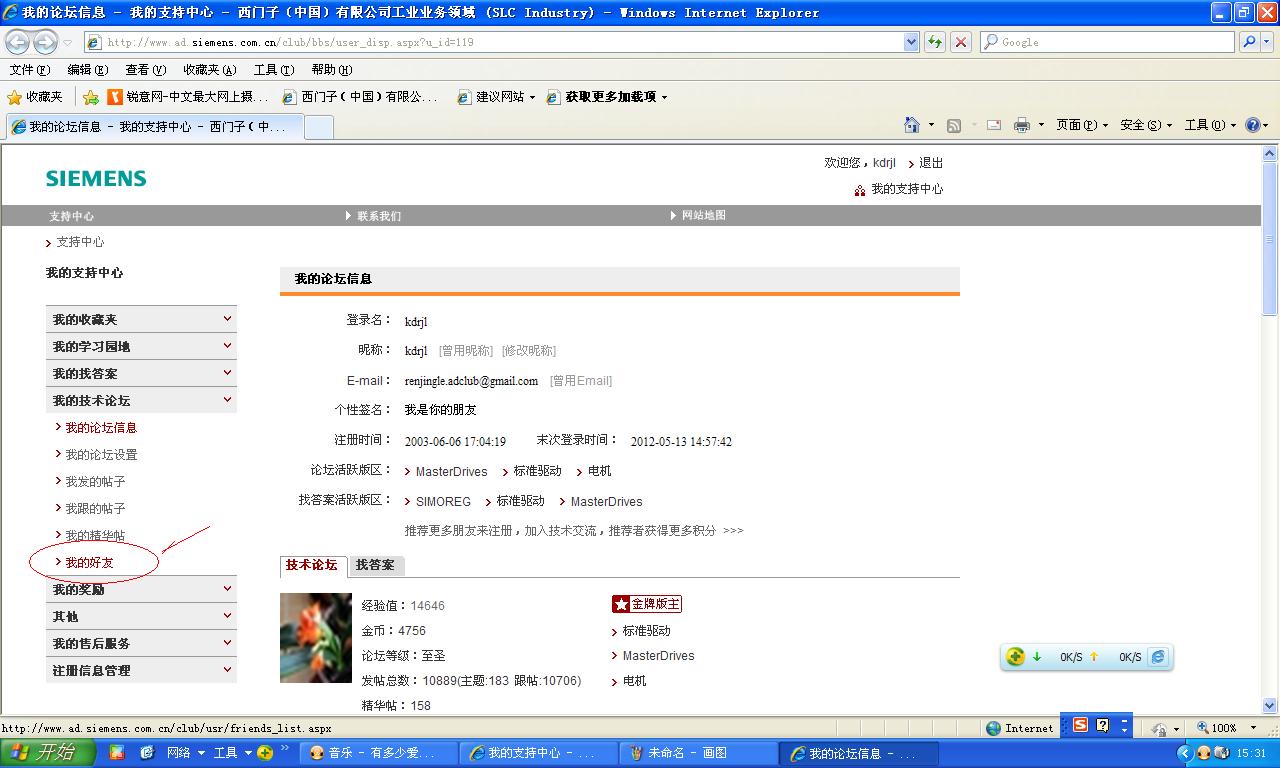
Task: Click the 联系我们 navigation link
Action: tap(379, 216)
